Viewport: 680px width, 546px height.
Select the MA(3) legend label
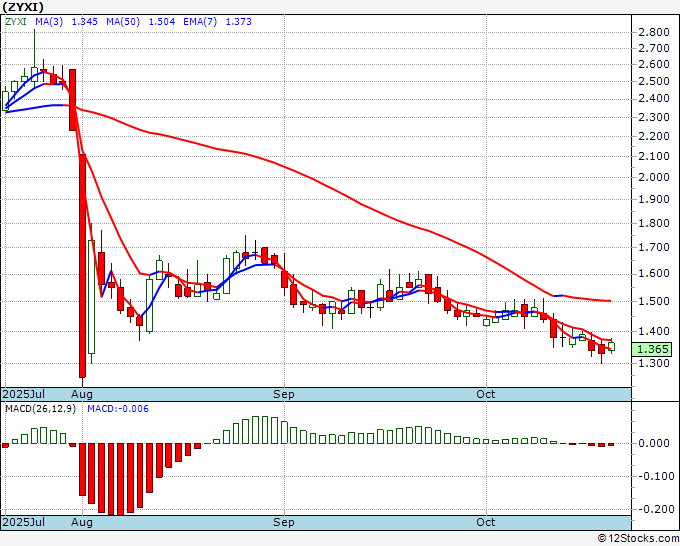[x=49, y=22]
